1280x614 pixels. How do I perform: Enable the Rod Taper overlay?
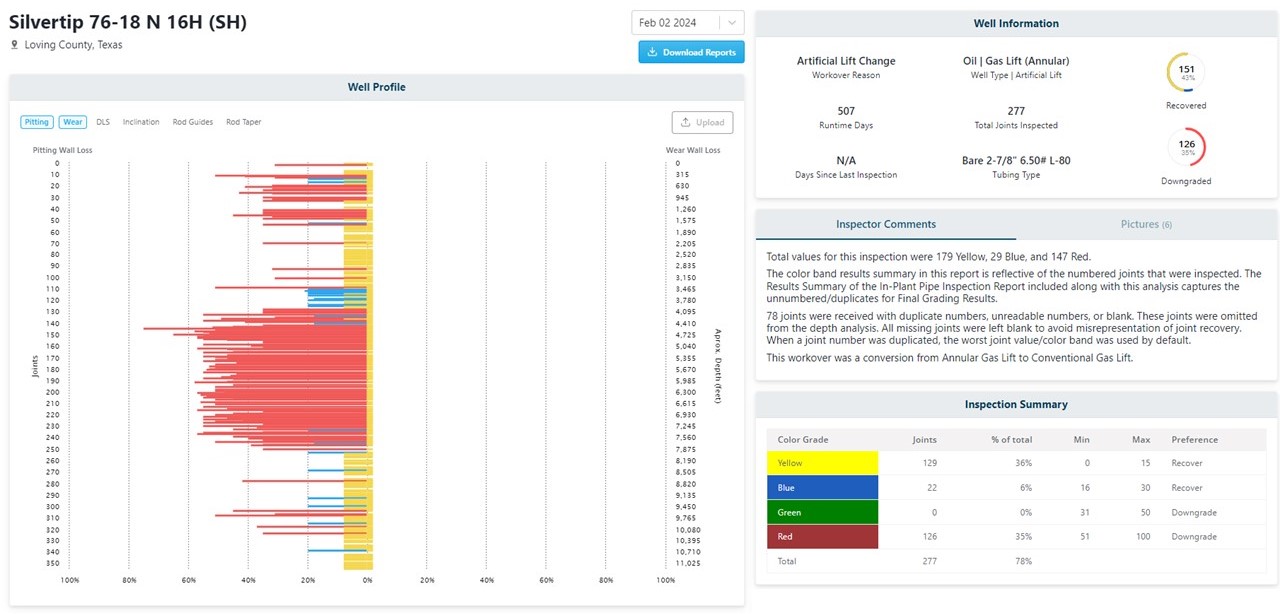244,122
